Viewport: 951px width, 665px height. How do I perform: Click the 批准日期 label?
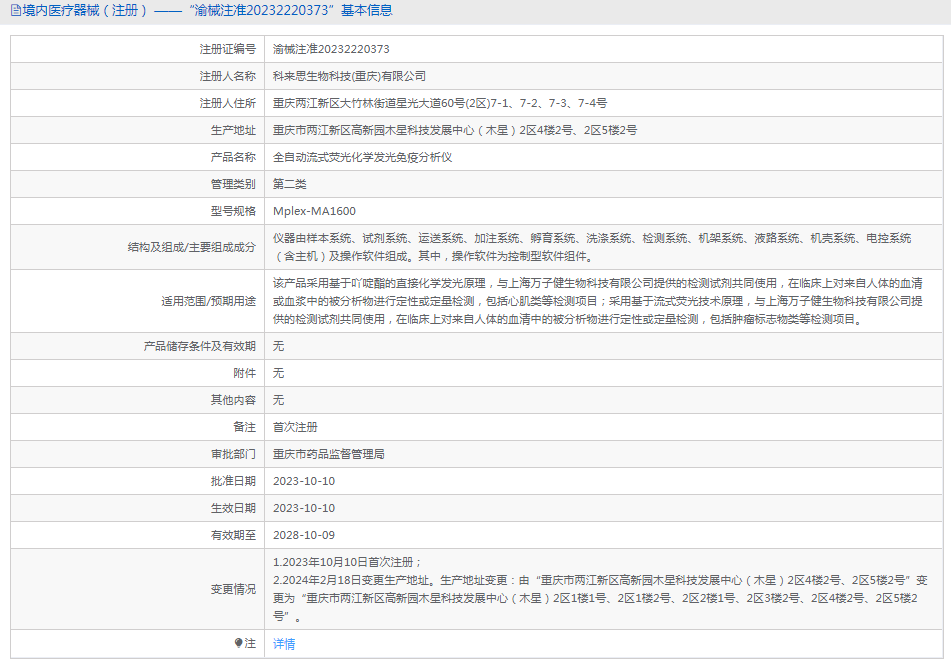click(x=233, y=481)
